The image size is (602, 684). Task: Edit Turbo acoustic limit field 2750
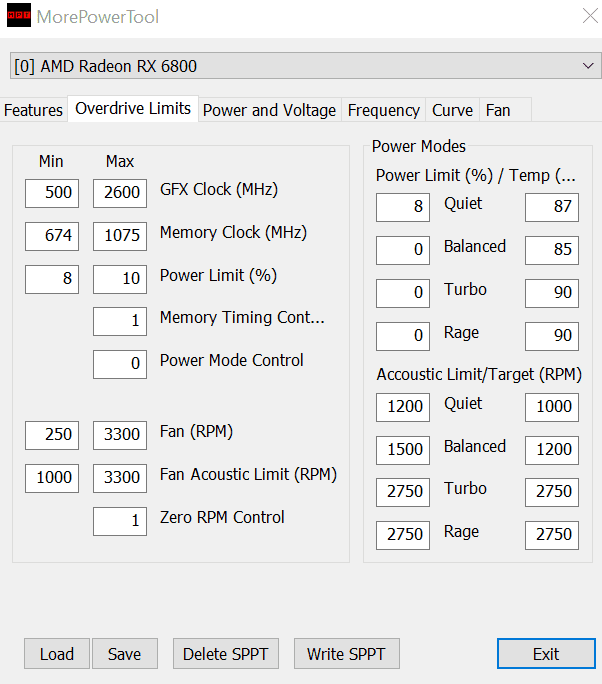(403, 492)
